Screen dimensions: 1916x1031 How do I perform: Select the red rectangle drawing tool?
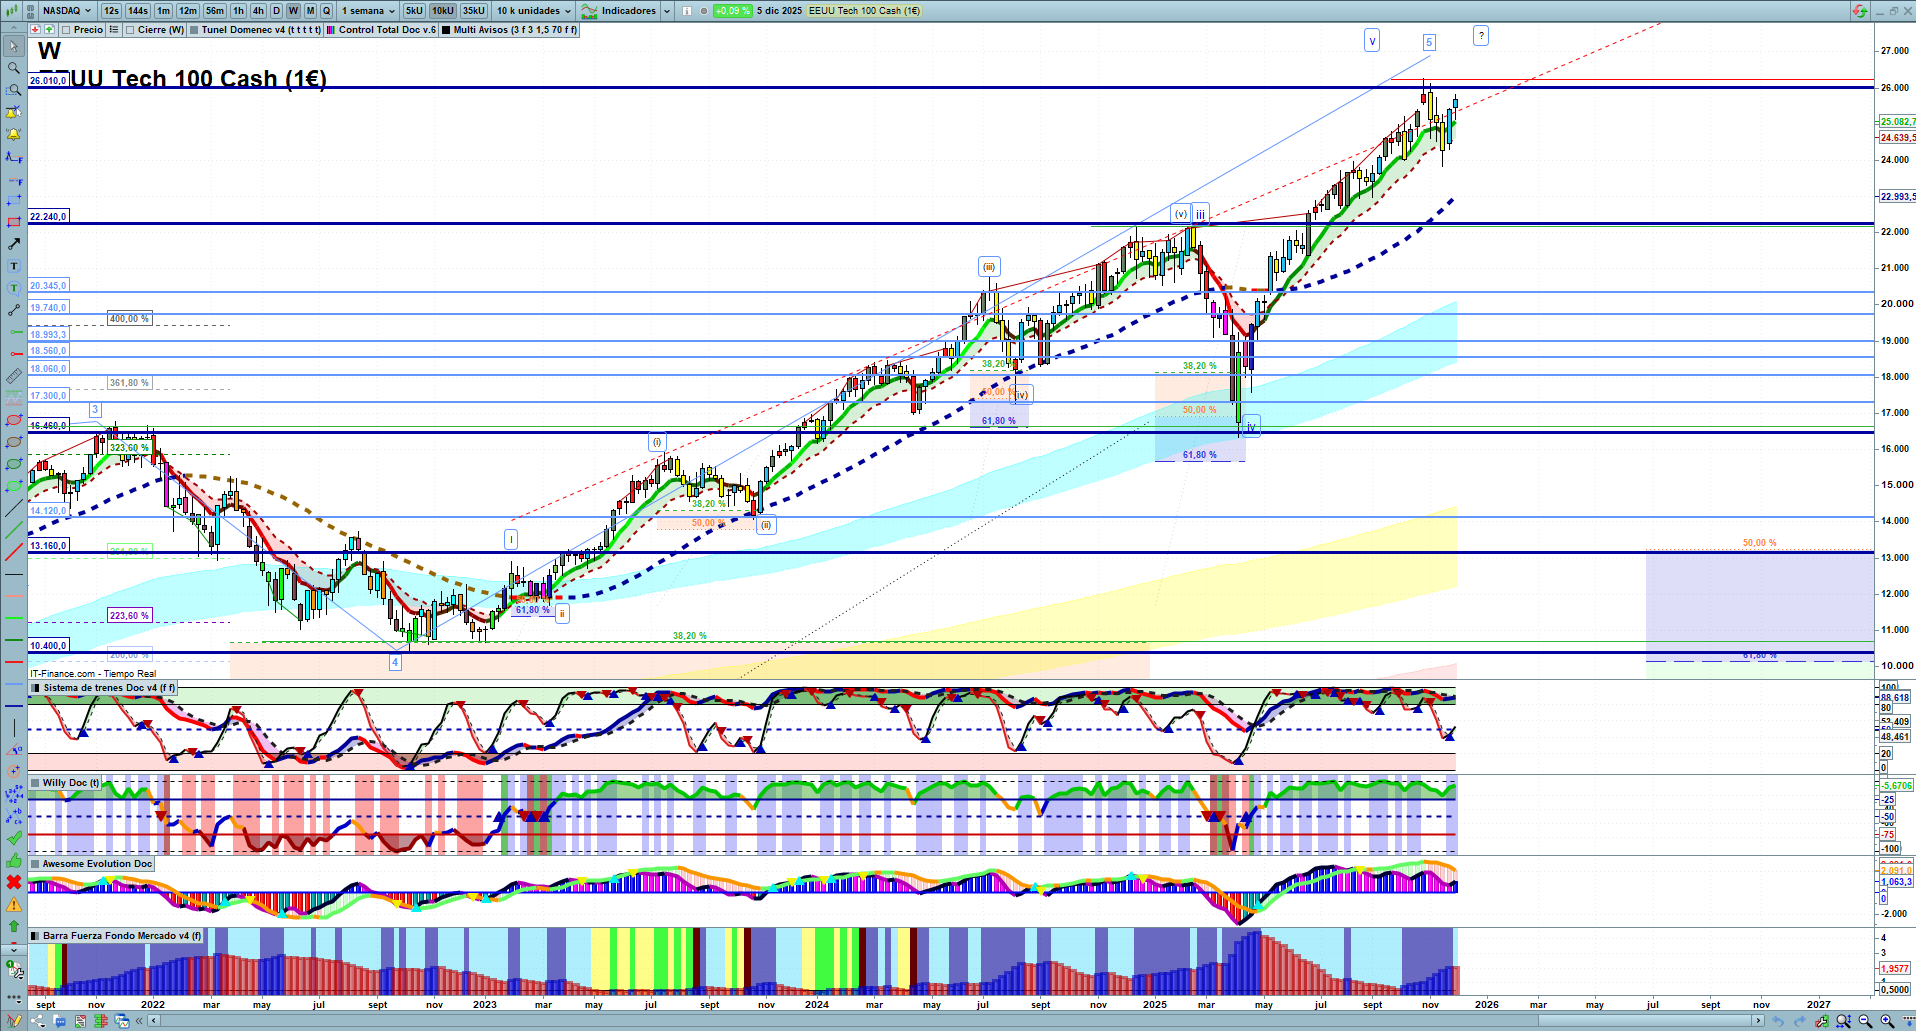[x=14, y=222]
